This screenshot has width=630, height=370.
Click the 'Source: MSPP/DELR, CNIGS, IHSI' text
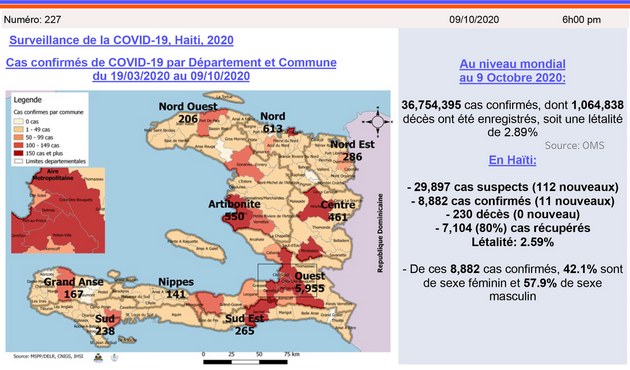pos(48,356)
